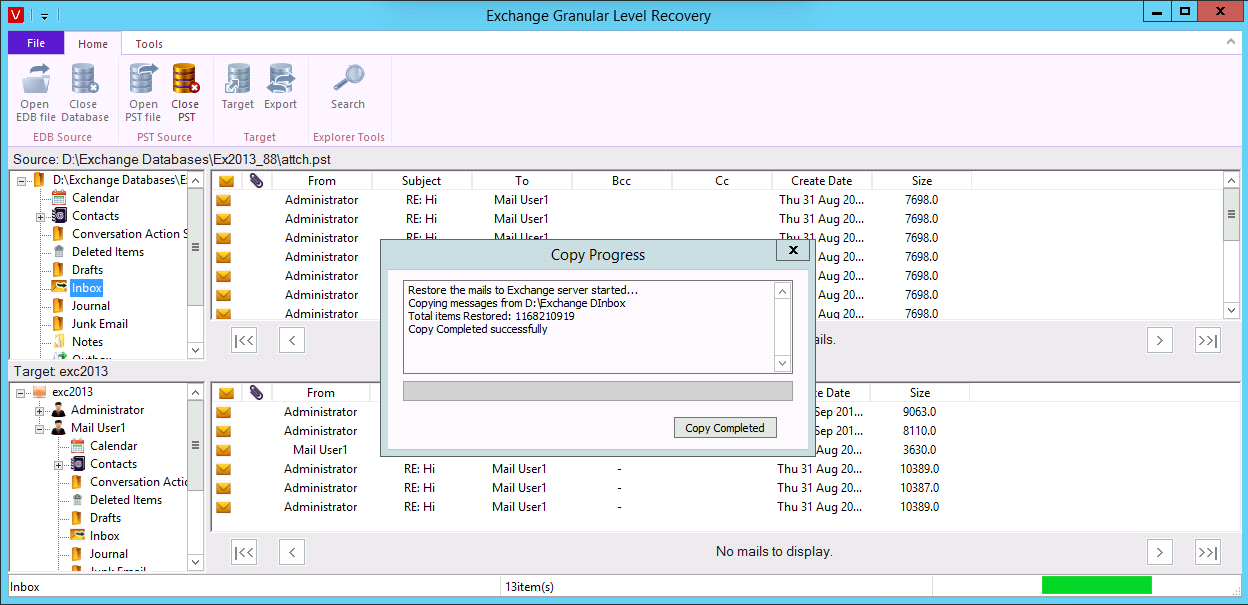This screenshot has width=1248, height=605.
Task: Go to next page of target mails
Action: coord(1159,552)
